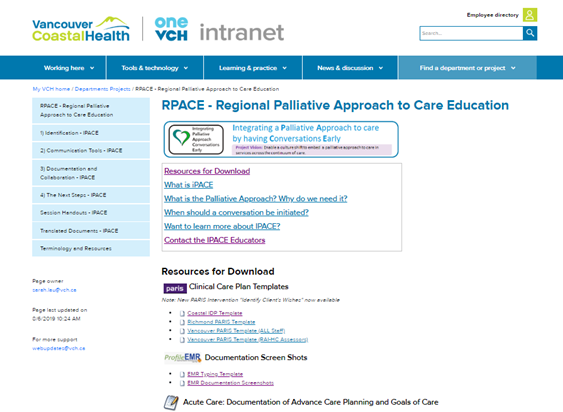Open Vancouver PARIS Template (ALL Staff) link
Image resolution: width=563 pixels, height=412 pixels.
click(236, 331)
